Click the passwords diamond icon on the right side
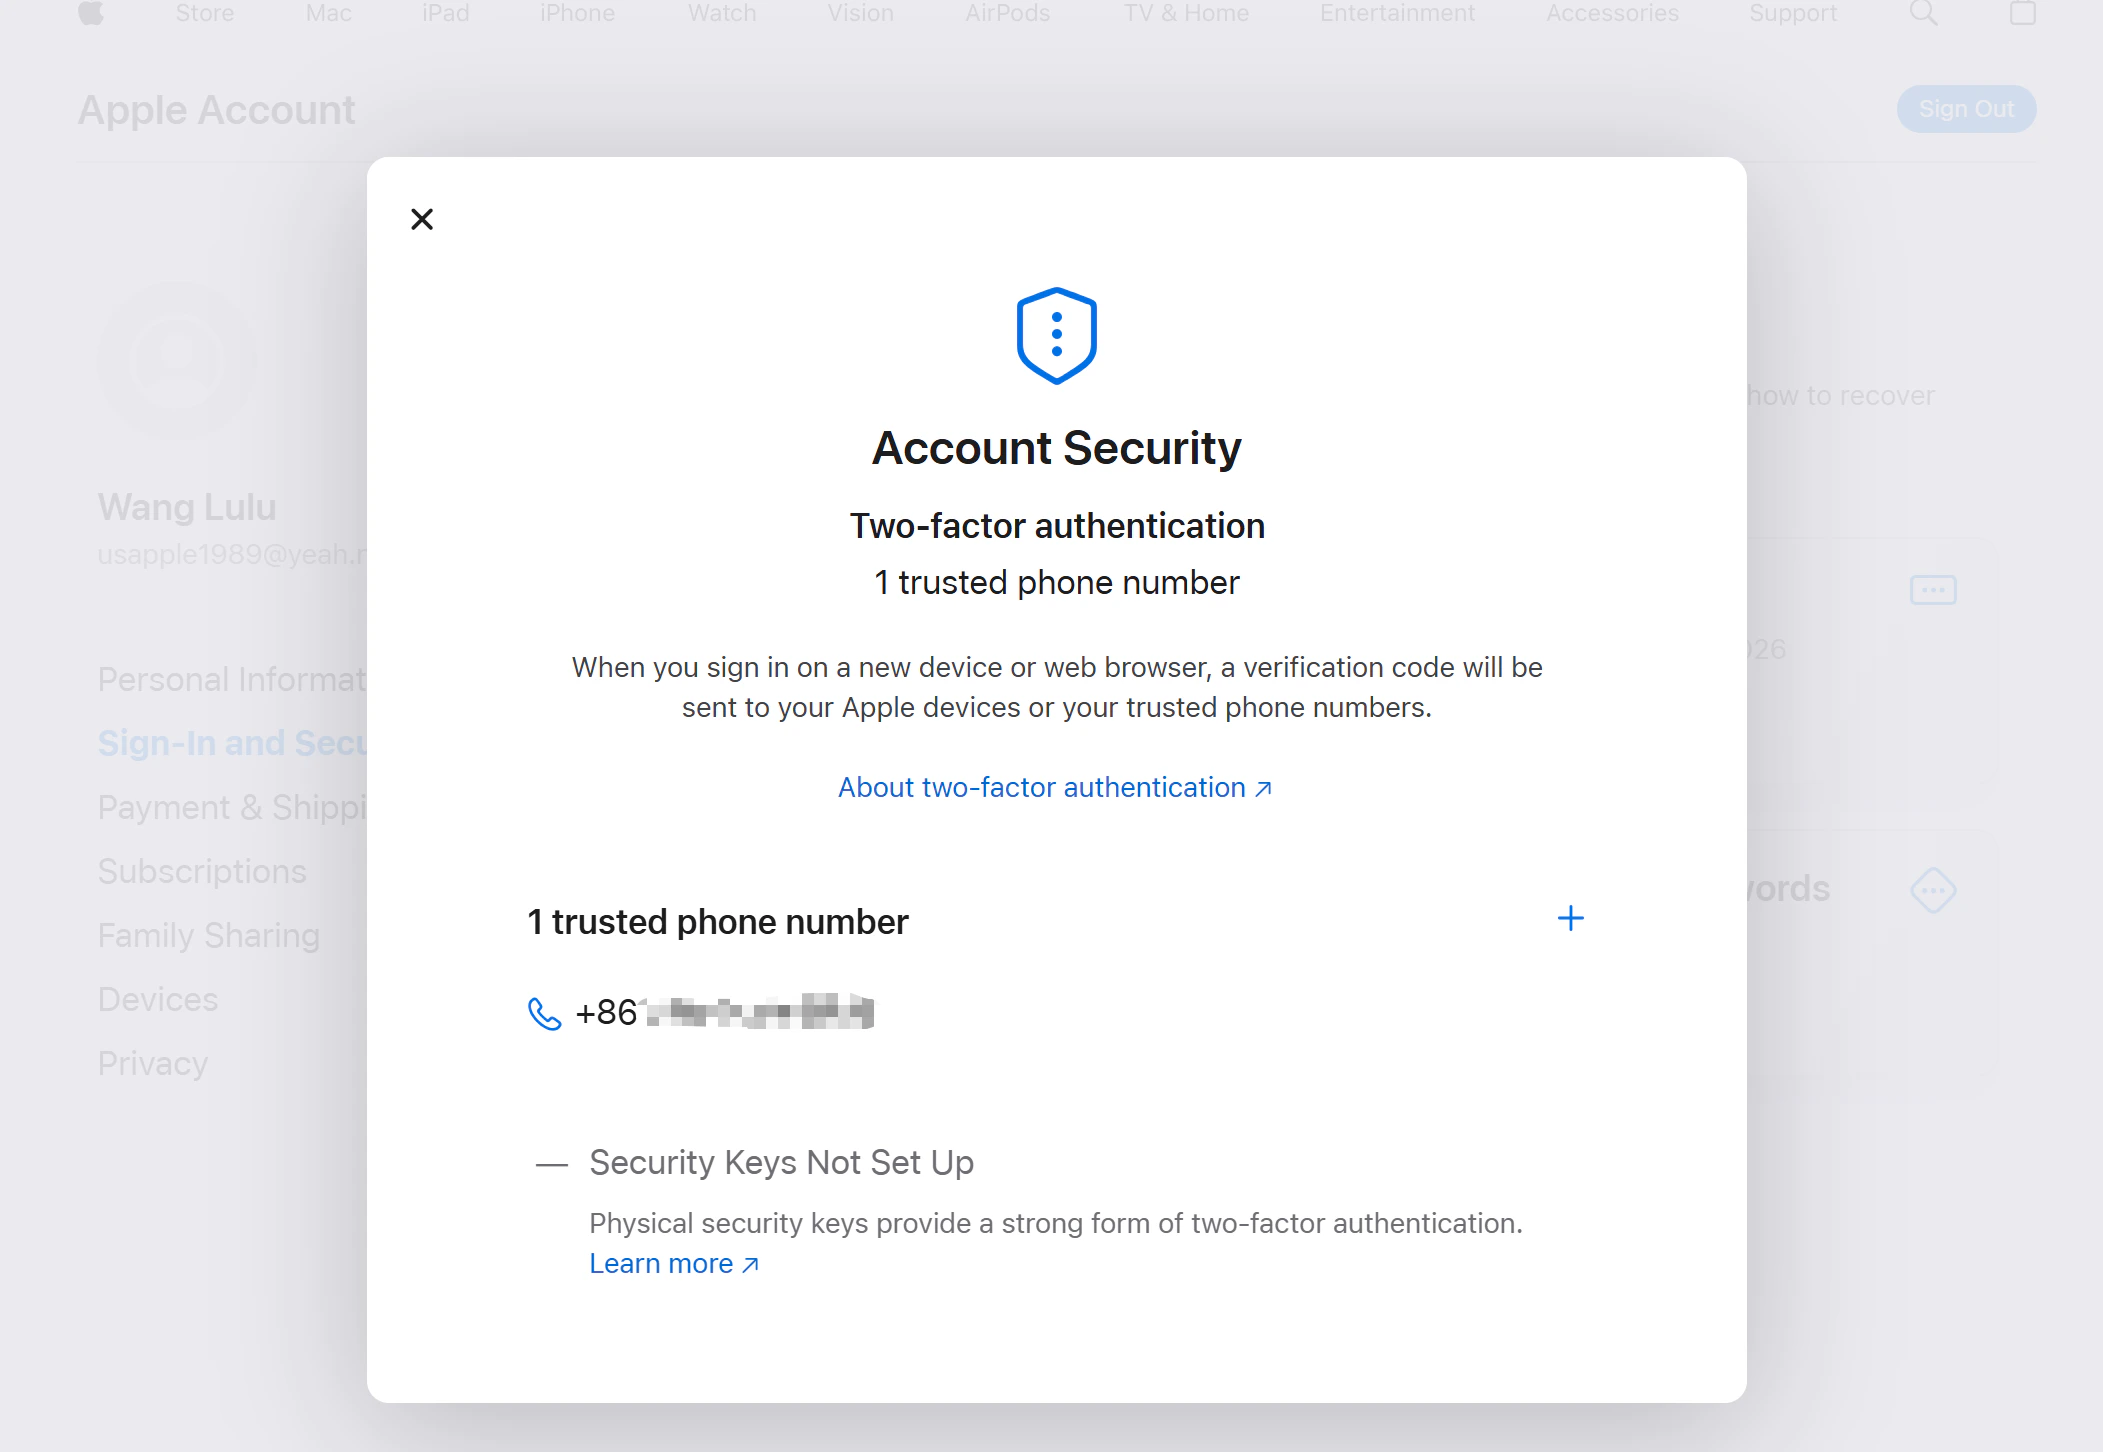This screenshot has width=2103, height=1452. coord(1934,889)
